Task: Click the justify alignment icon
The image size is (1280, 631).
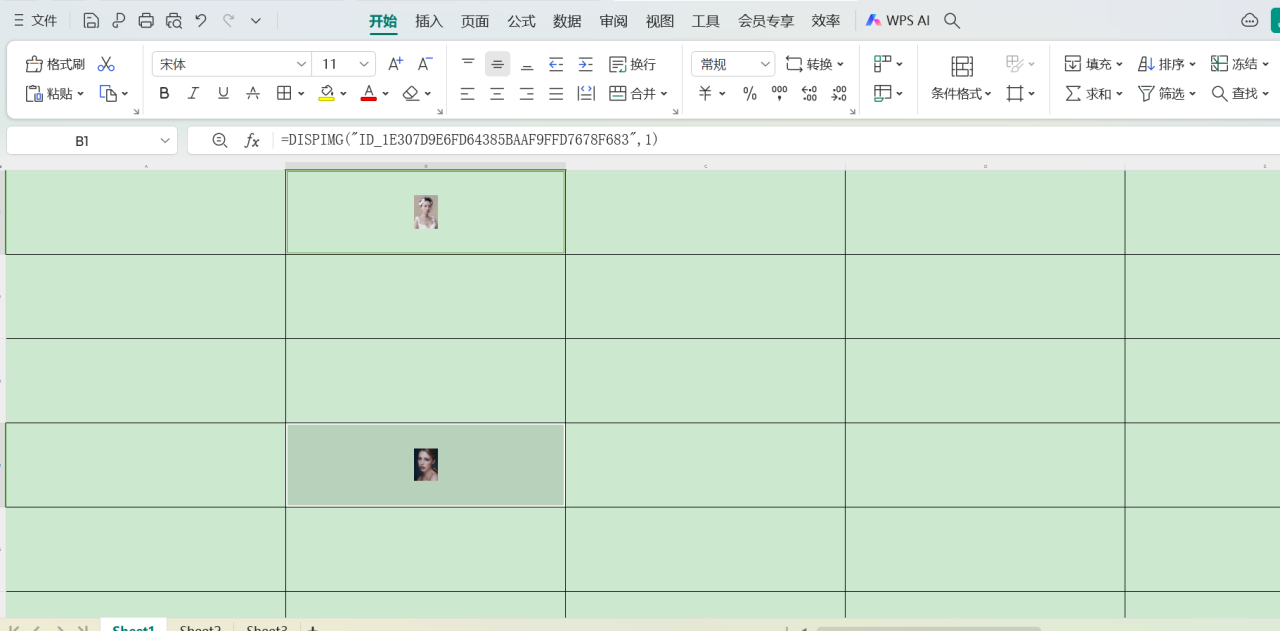Action: pos(556,93)
